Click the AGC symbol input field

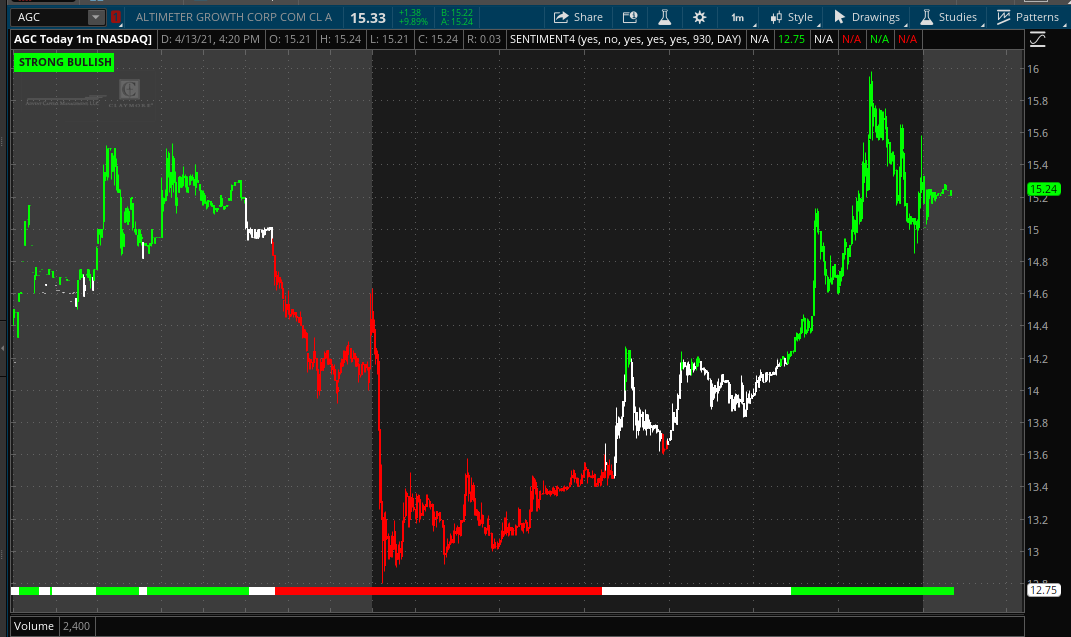49,17
